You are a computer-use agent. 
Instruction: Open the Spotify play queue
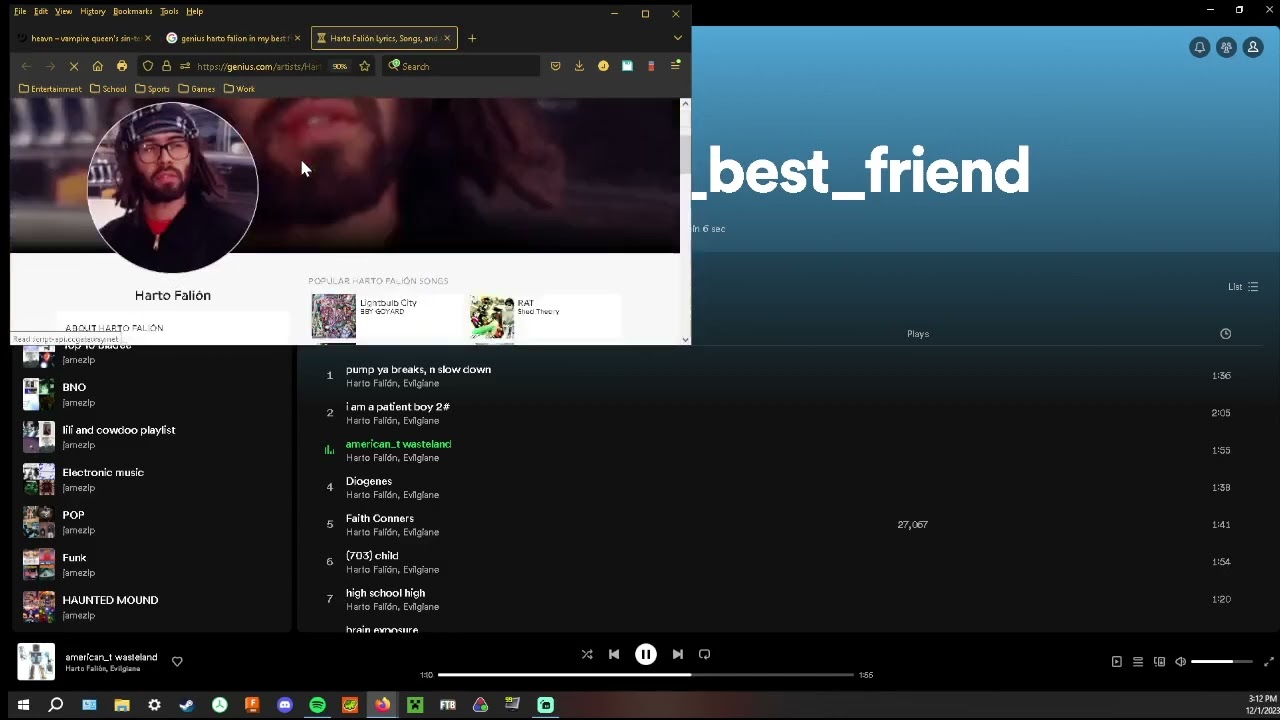(x=1138, y=662)
